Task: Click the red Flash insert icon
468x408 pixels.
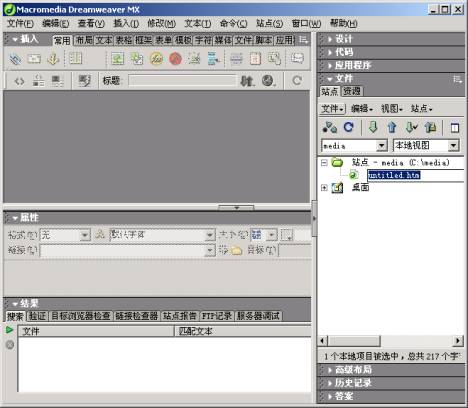Action: point(175,59)
